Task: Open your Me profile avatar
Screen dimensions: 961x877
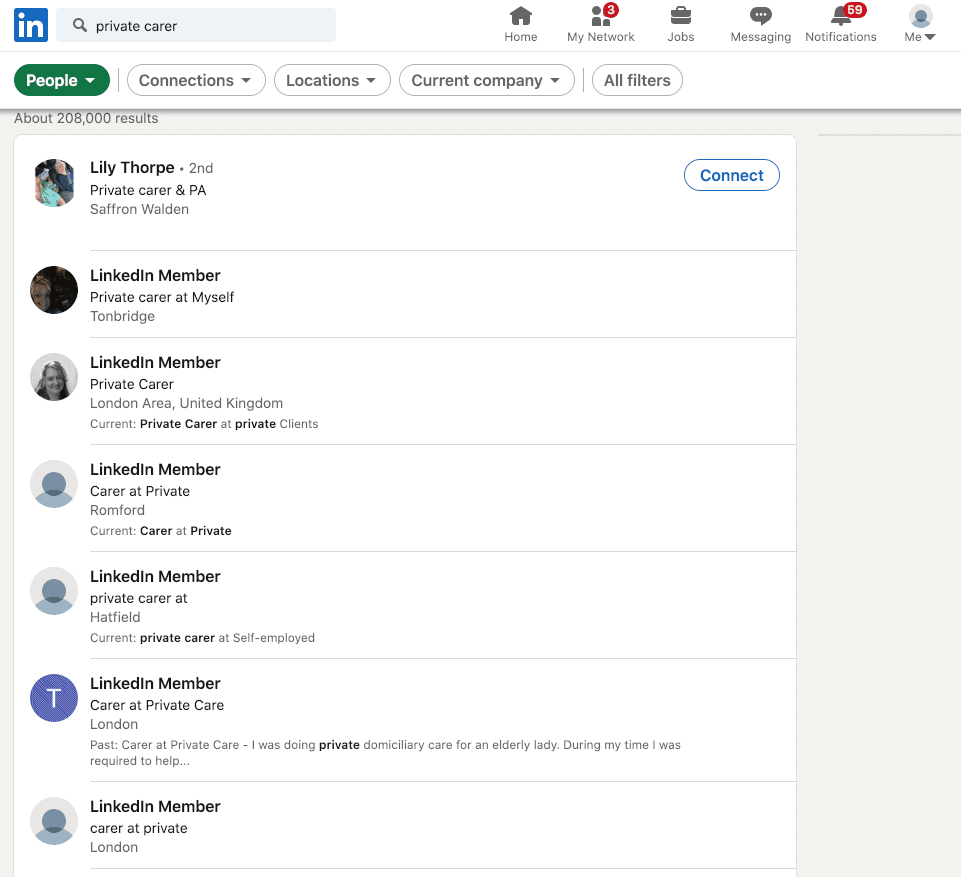Action: [x=918, y=17]
